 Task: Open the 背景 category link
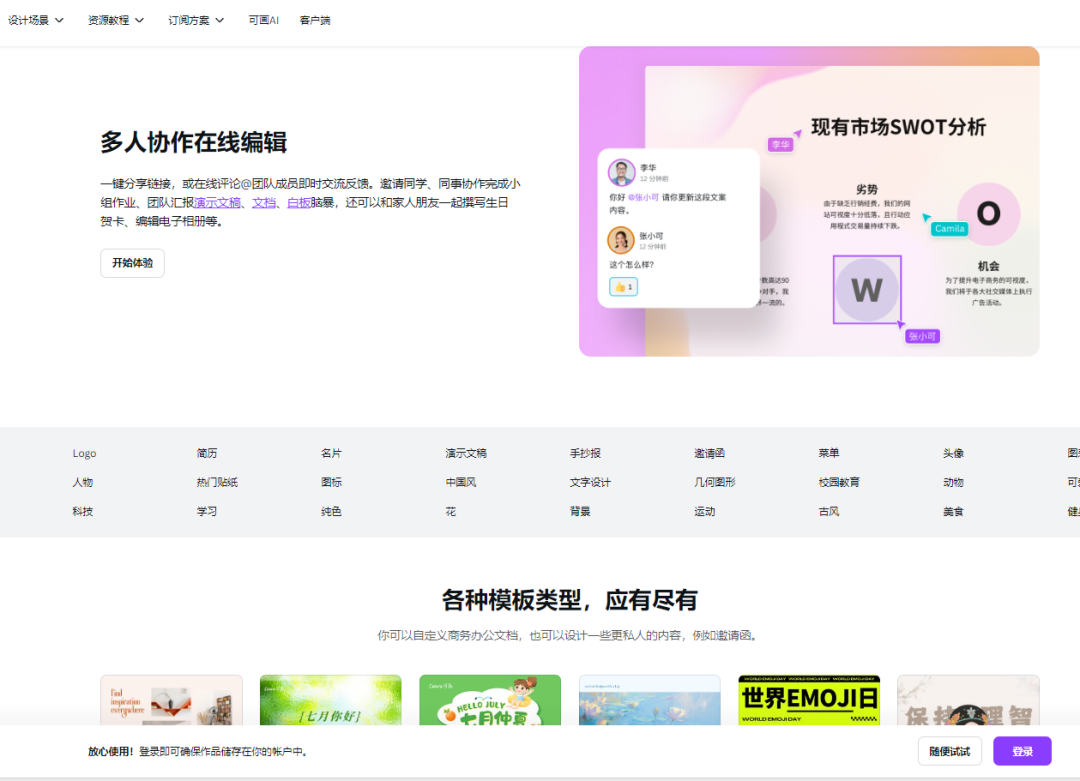[580, 511]
